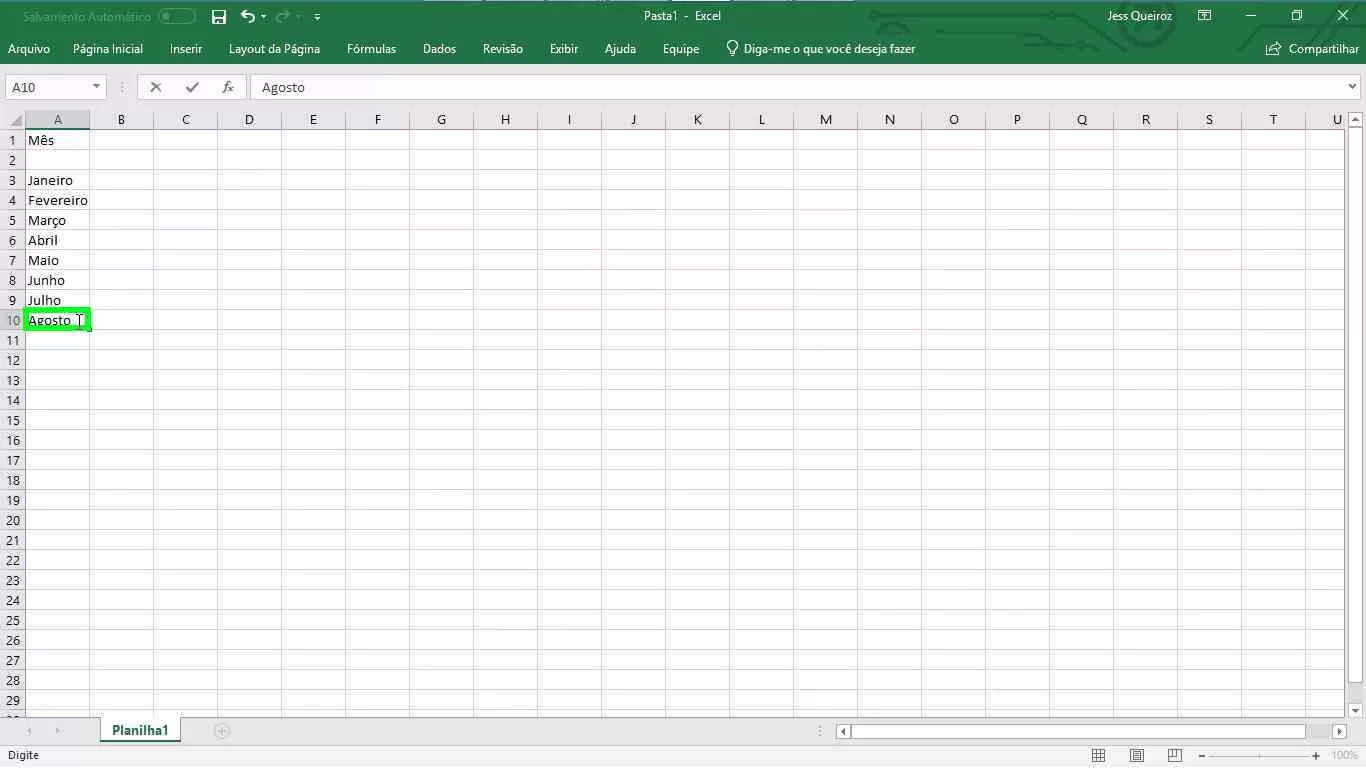
Task: Click the cell containing Julho
Action: (x=57, y=300)
